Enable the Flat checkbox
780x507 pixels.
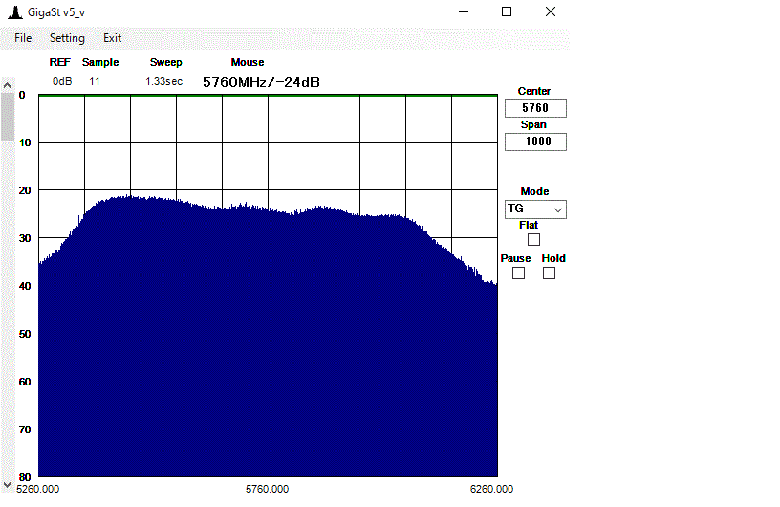[x=533, y=240]
